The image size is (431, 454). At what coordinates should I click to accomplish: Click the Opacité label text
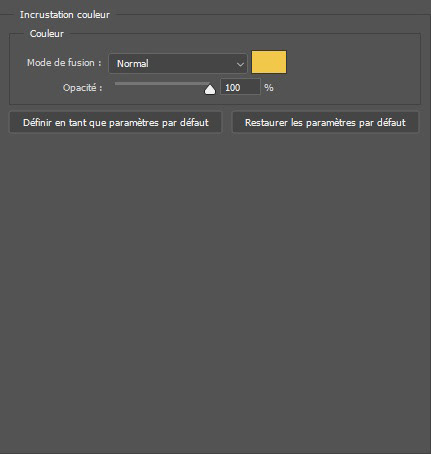tap(82, 88)
